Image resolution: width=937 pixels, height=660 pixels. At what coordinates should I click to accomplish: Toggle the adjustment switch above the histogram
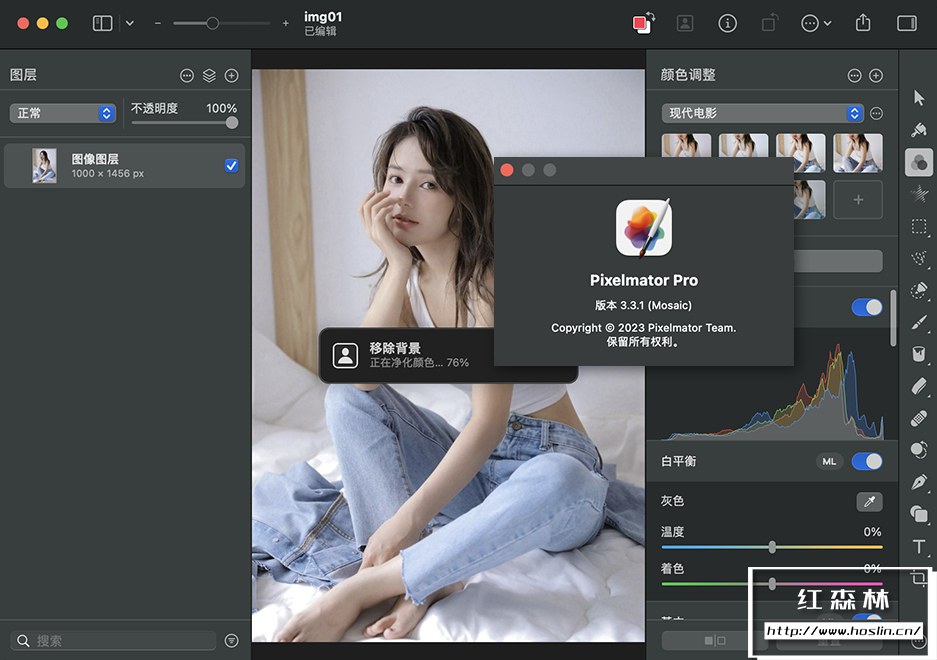coord(866,307)
